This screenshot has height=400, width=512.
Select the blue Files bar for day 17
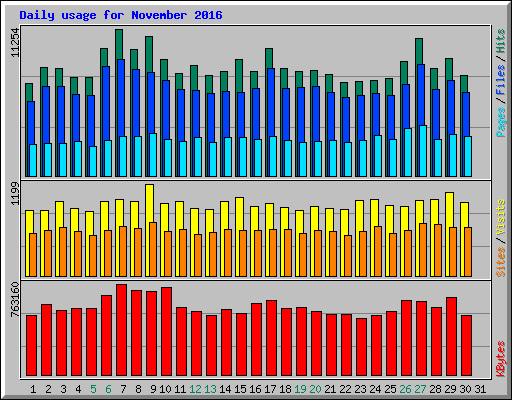pos(271,103)
